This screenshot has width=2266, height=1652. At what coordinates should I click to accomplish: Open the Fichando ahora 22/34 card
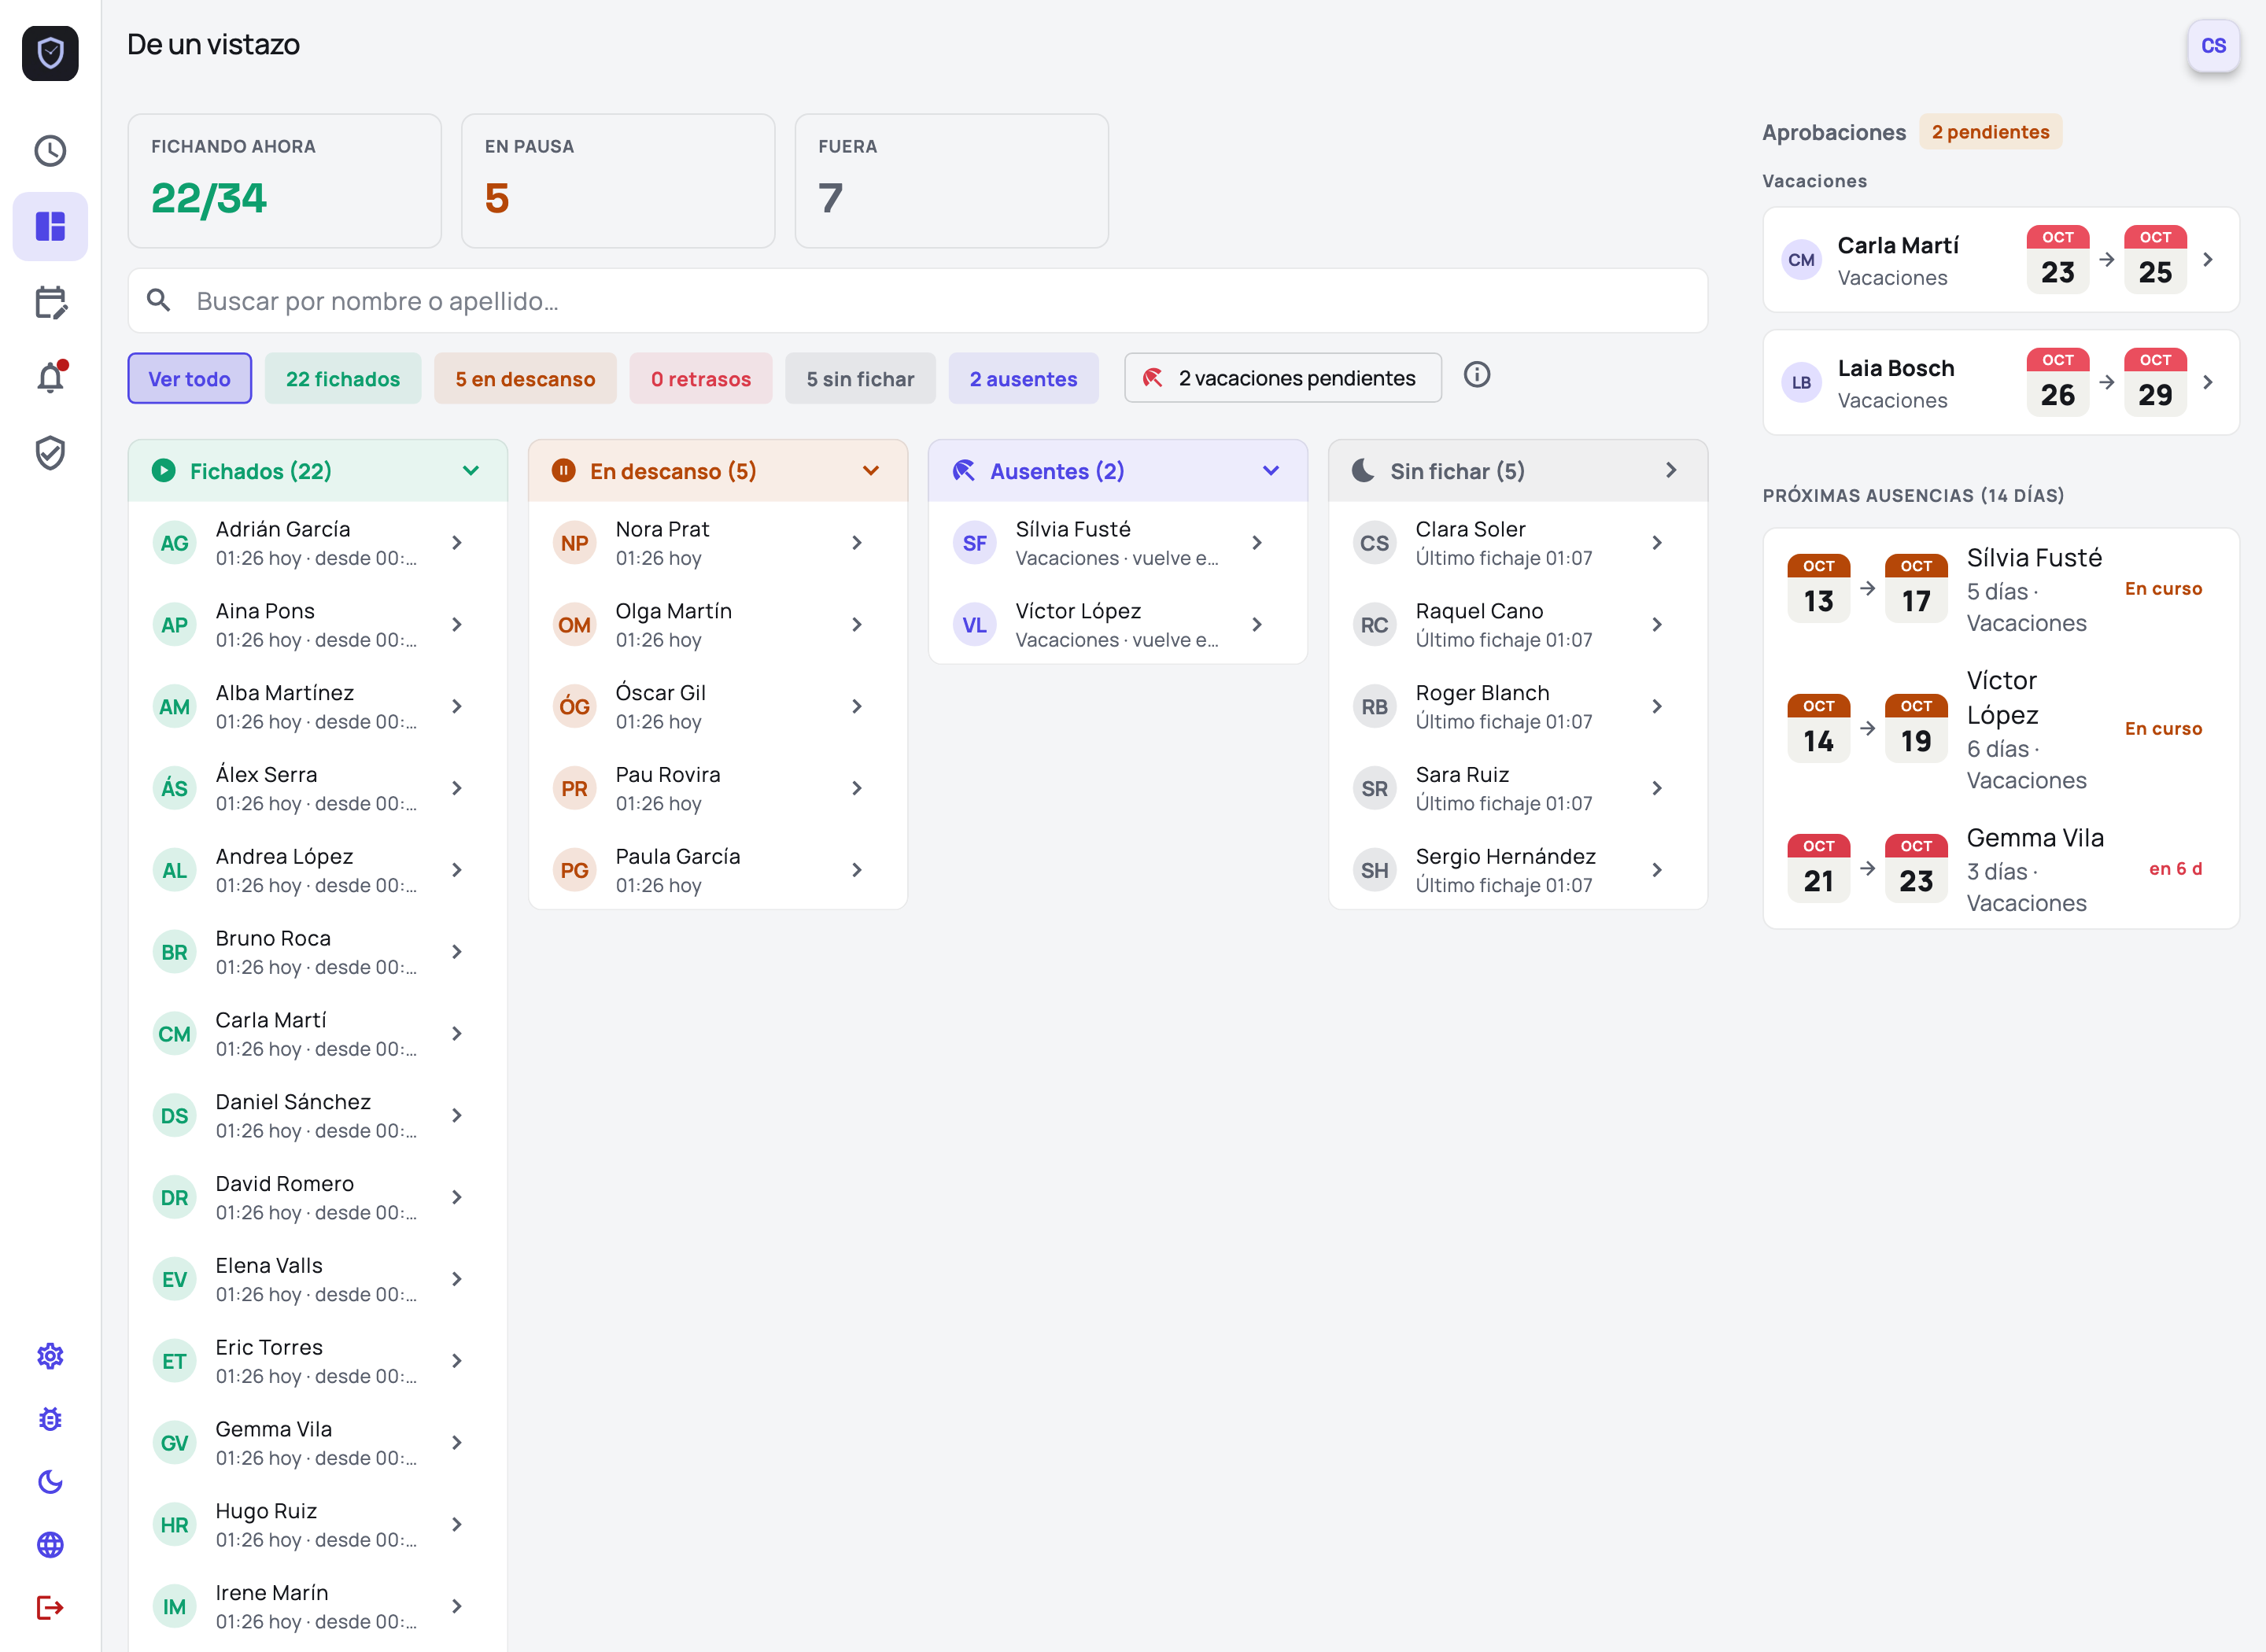(285, 181)
